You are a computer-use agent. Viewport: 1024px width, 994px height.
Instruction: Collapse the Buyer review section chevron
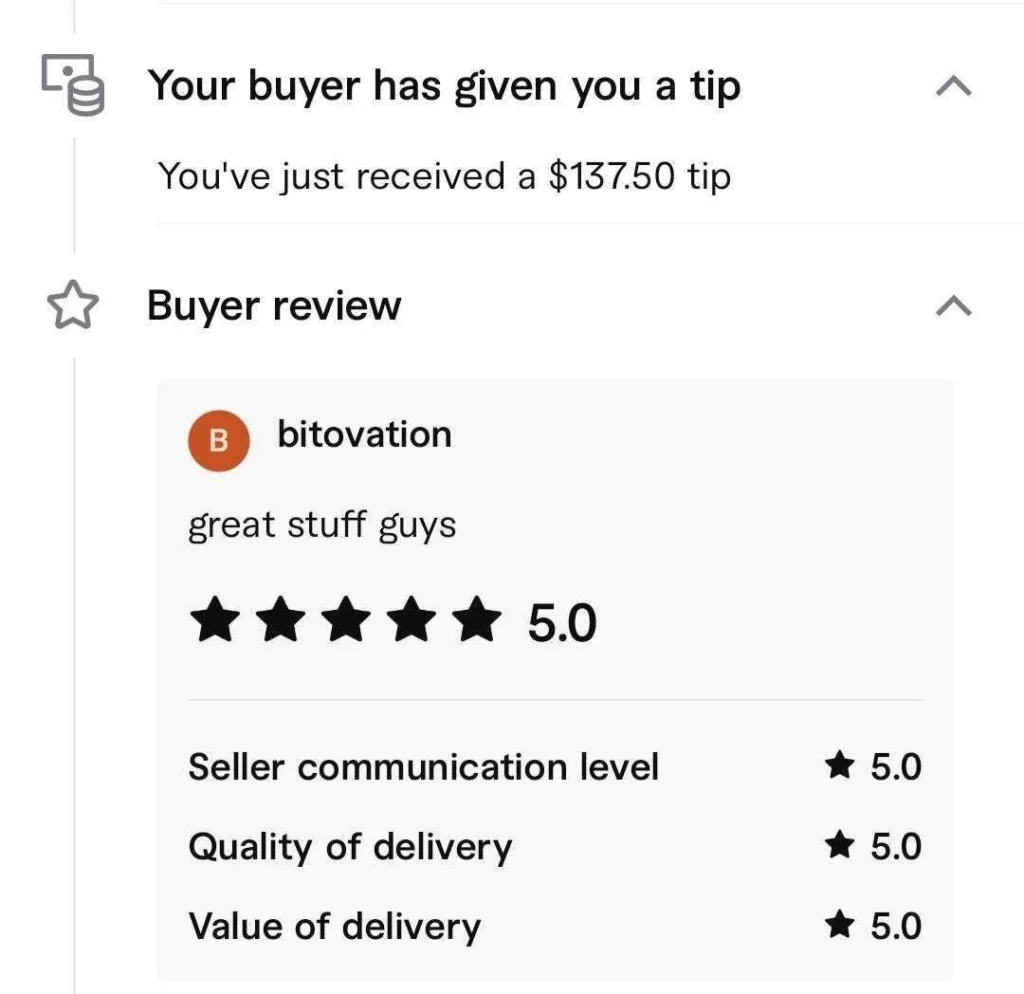pyautogui.click(x=953, y=306)
